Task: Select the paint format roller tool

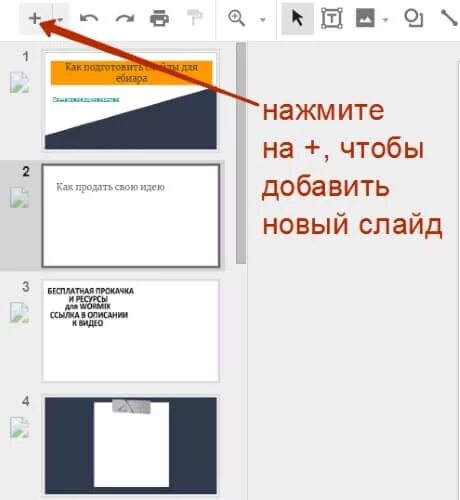Action: point(194,18)
